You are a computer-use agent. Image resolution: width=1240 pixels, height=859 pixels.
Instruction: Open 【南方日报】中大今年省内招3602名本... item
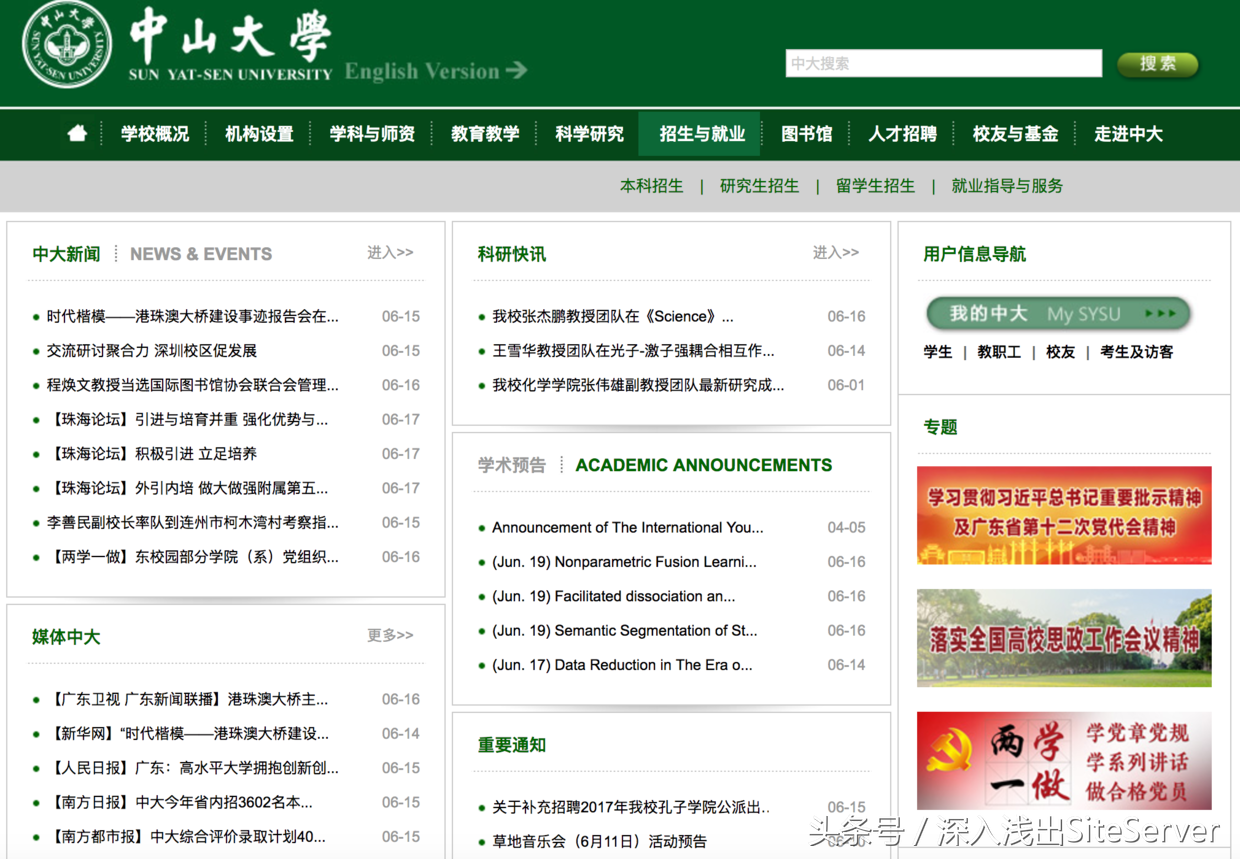click(x=179, y=802)
